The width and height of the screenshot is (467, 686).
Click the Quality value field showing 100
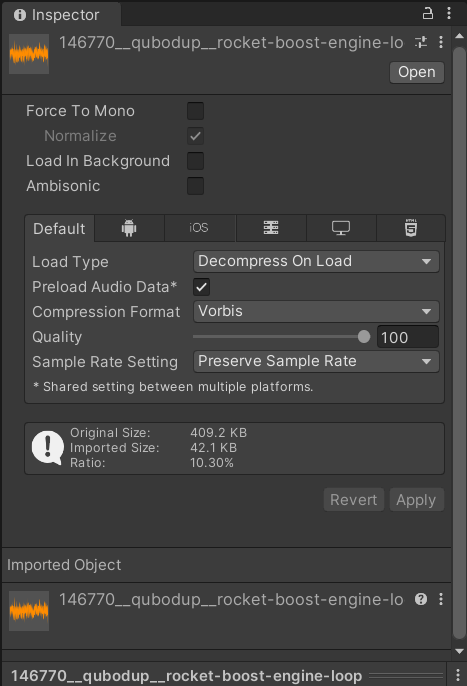[x=408, y=337]
